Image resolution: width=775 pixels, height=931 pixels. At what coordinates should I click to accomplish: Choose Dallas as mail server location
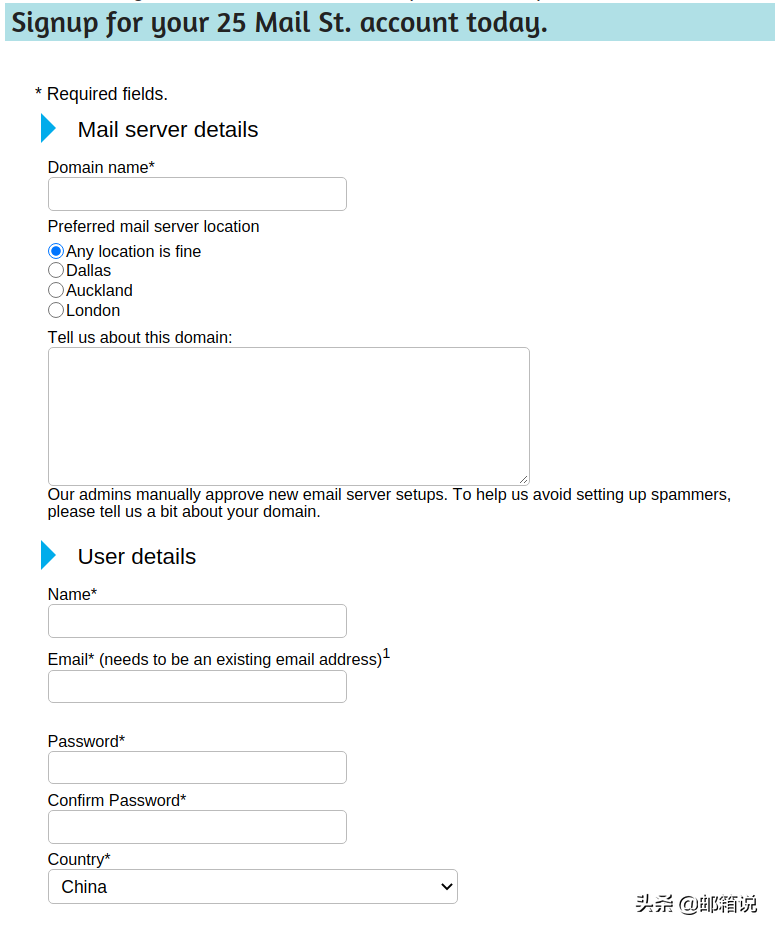[56, 270]
